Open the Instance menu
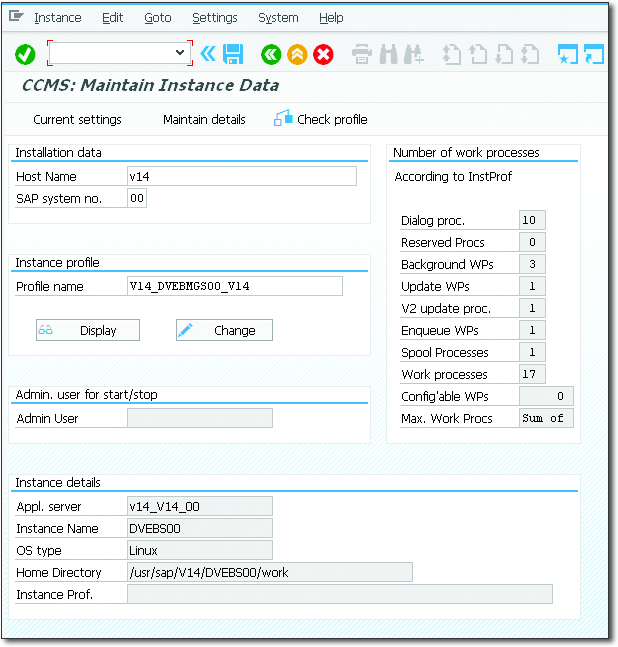The height and width of the screenshot is (647, 618). pos(58,18)
